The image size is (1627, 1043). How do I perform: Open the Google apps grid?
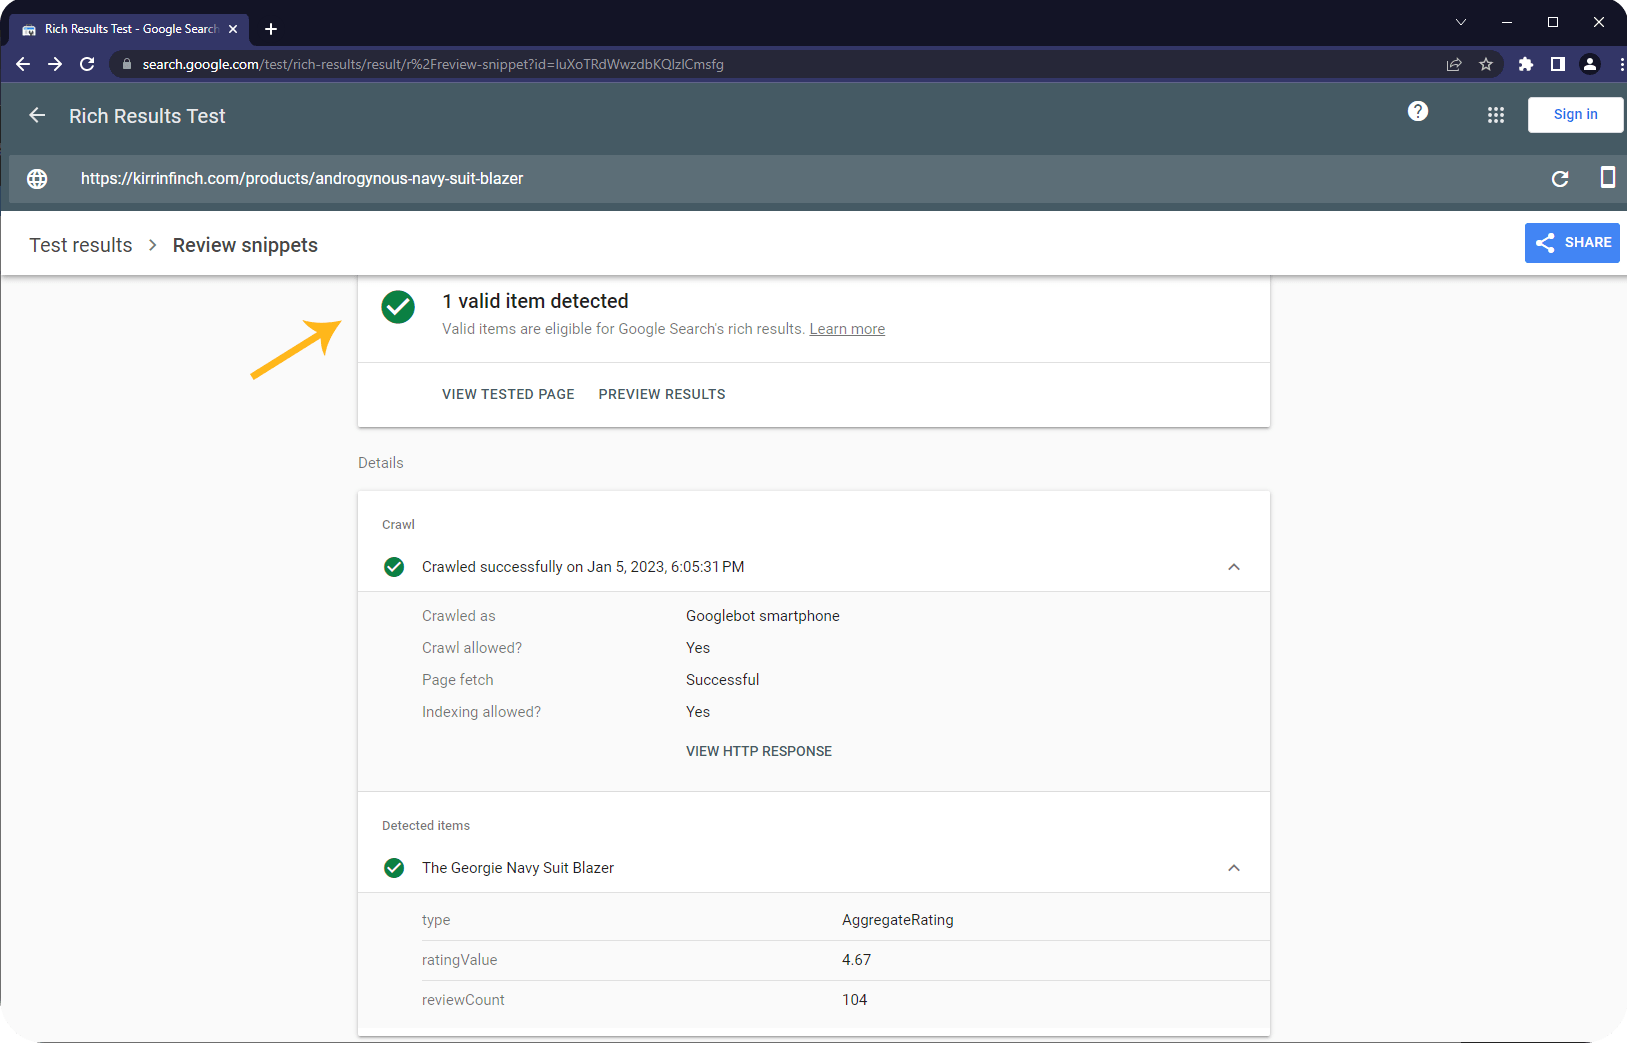point(1496,115)
